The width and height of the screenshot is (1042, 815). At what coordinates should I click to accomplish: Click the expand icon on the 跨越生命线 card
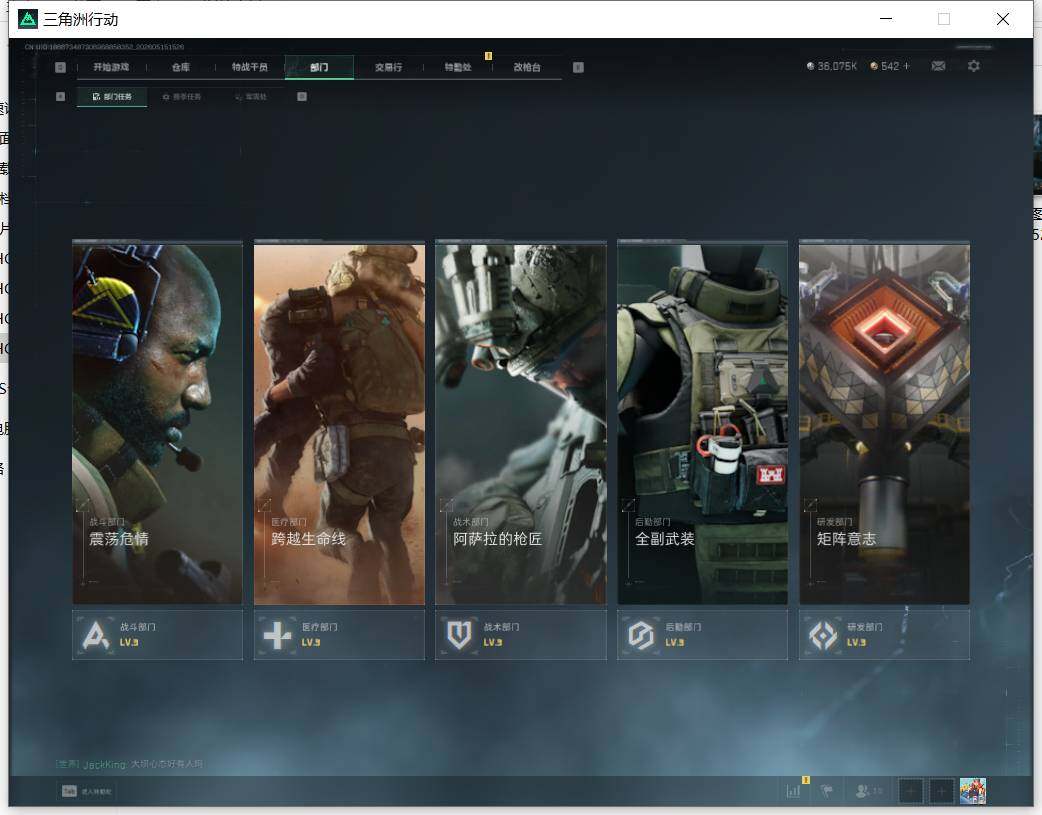tap(264, 505)
